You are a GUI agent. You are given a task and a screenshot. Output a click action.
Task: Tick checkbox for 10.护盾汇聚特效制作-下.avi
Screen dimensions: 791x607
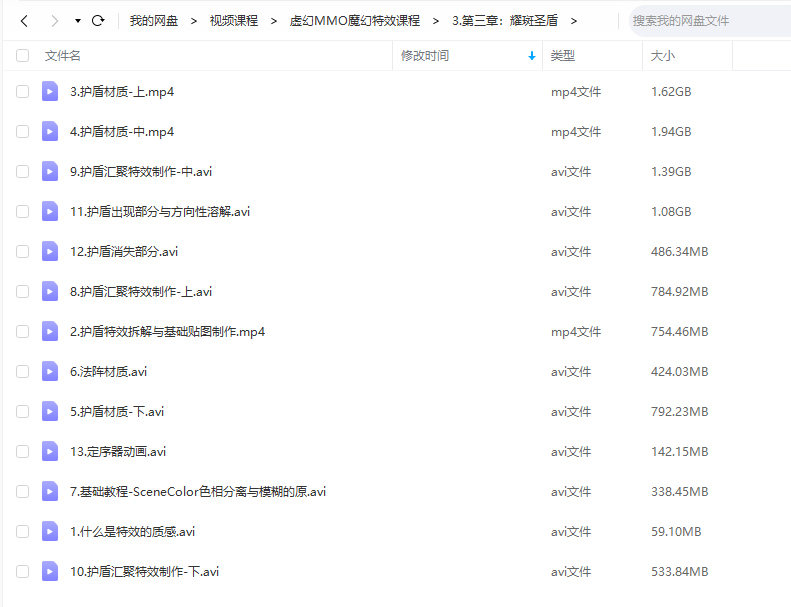click(23, 572)
